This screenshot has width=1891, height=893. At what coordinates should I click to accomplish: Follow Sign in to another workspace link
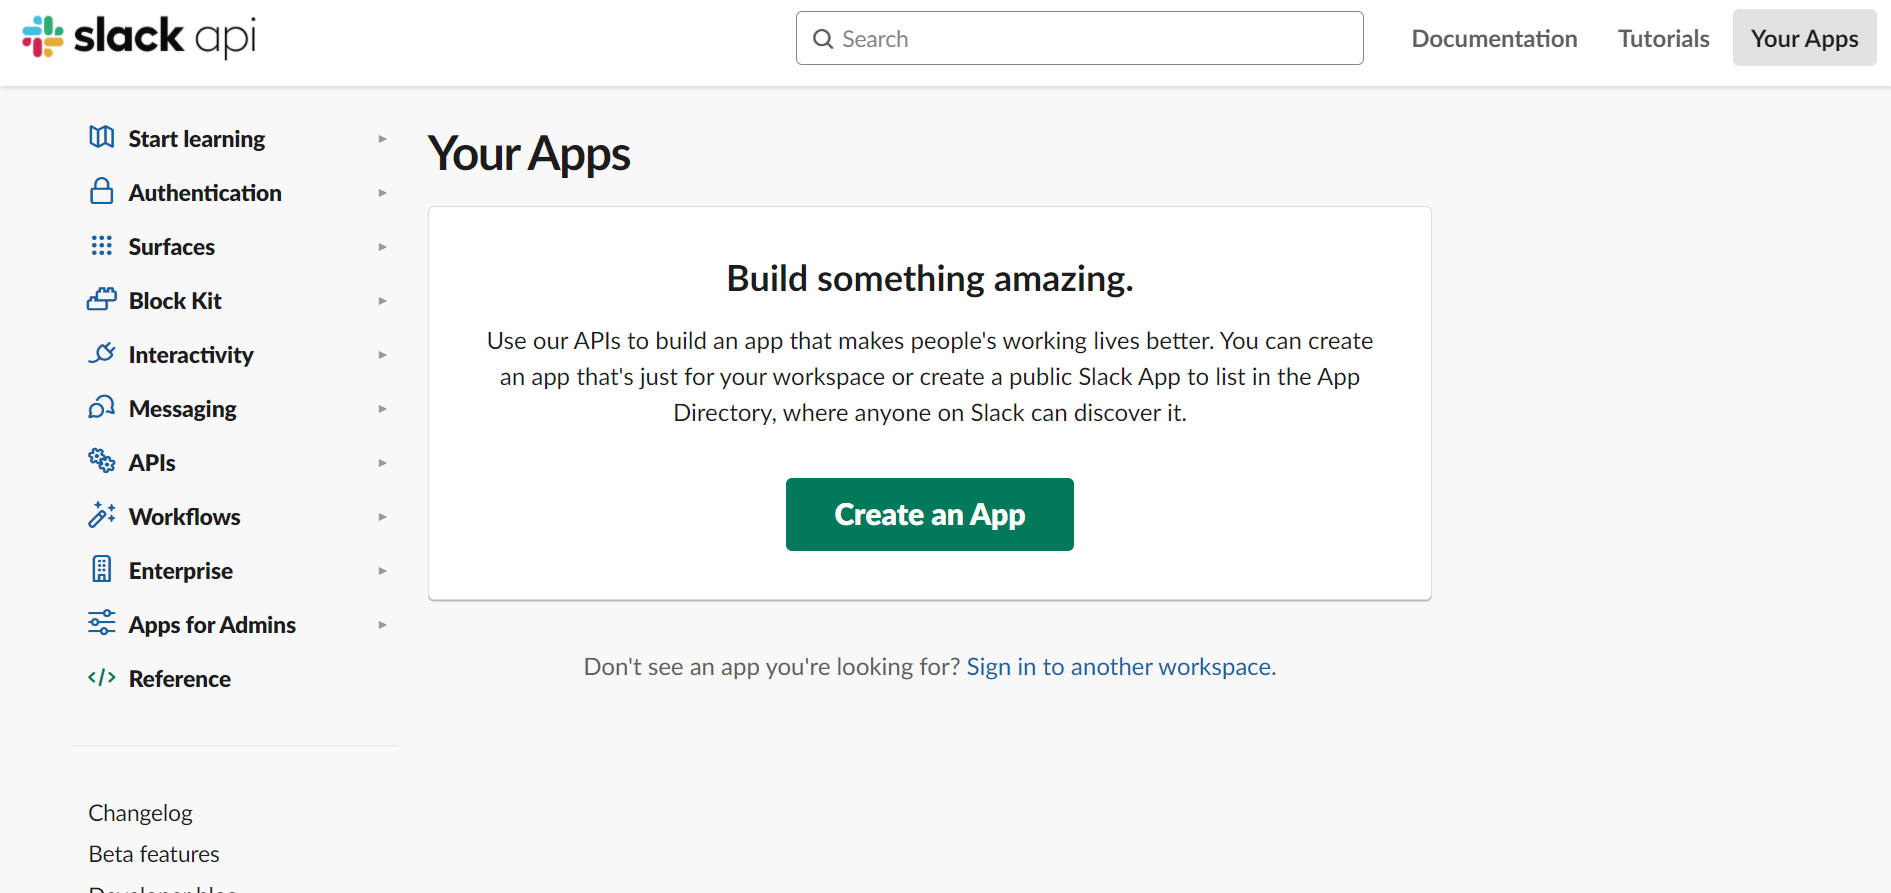pyautogui.click(x=1119, y=667)
